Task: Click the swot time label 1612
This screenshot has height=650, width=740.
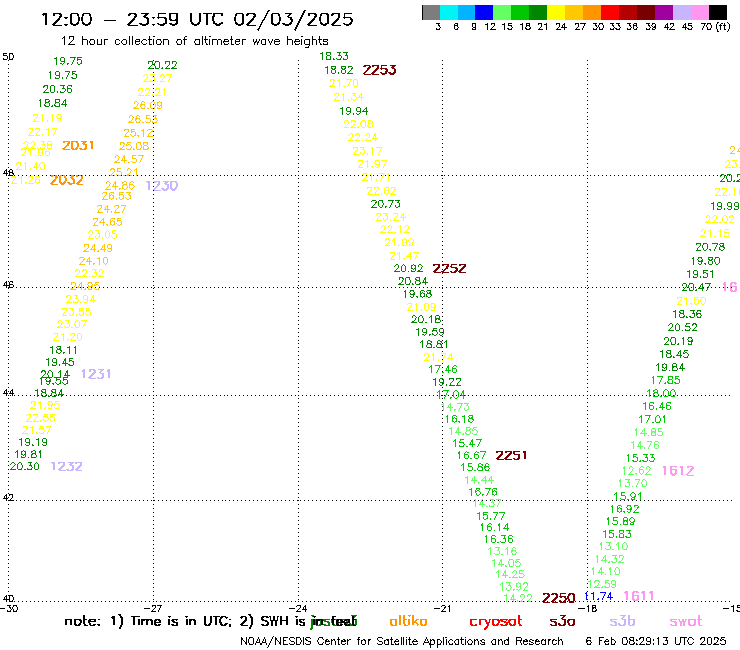Action: coord(678,471)
